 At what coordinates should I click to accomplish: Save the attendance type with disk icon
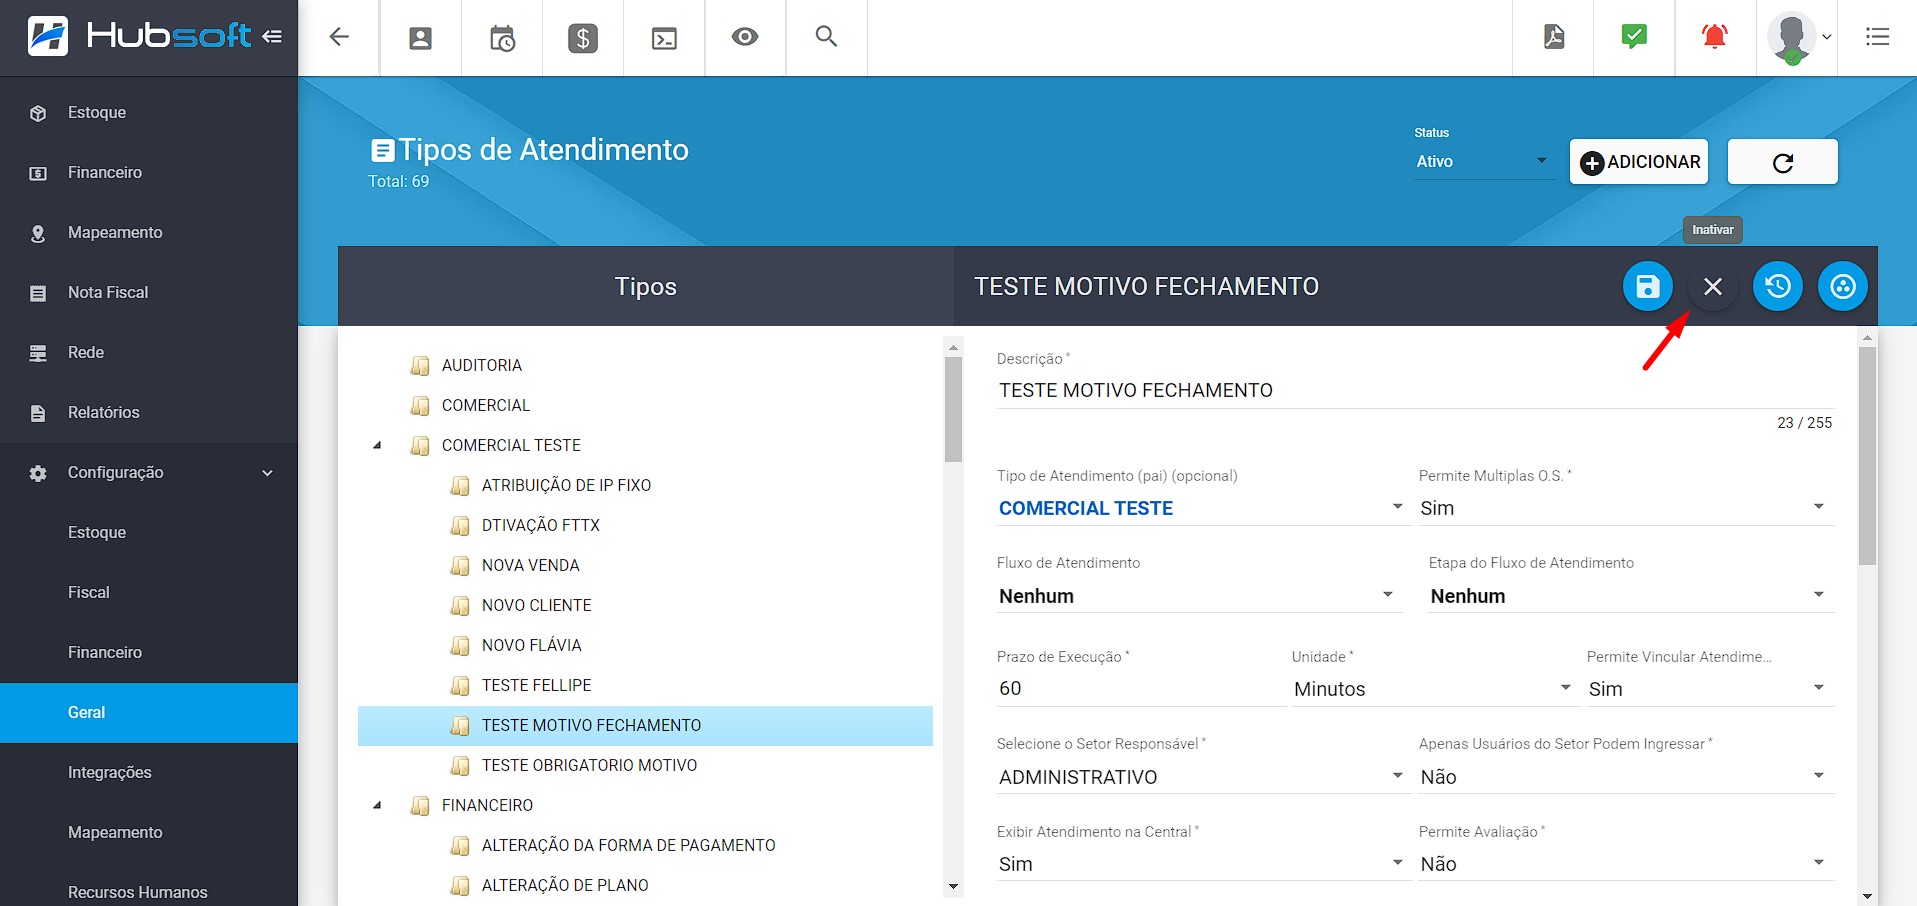click(x=1648, y=287)
